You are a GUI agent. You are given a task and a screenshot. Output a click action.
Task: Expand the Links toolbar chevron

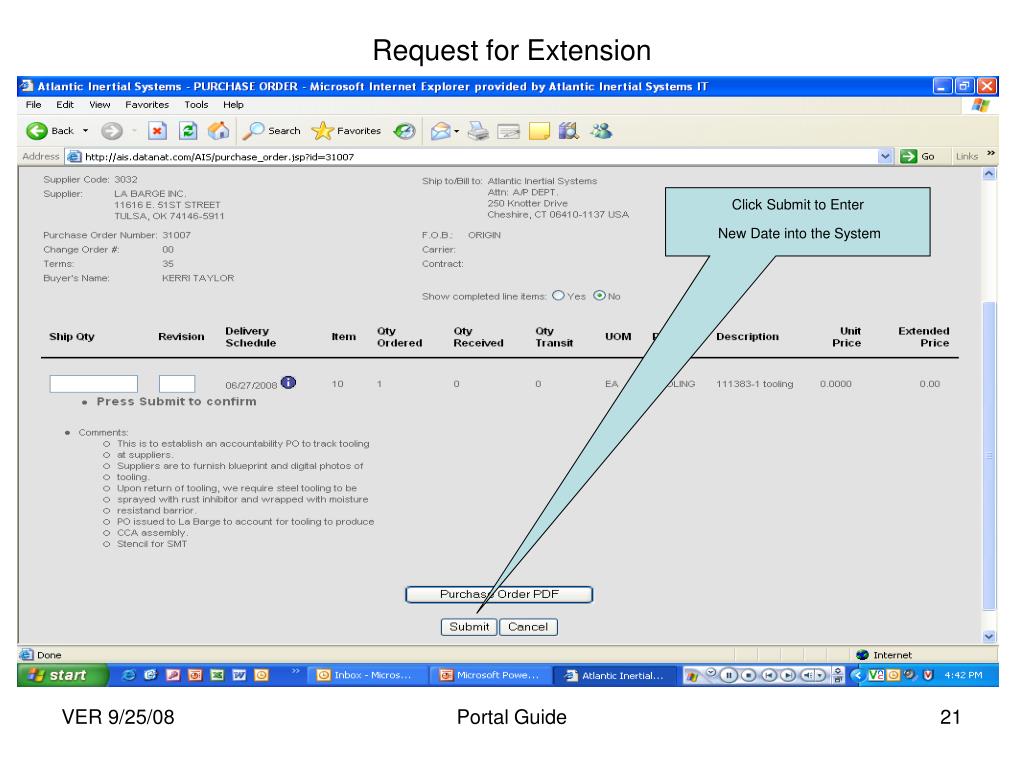(x=991, y=153)
